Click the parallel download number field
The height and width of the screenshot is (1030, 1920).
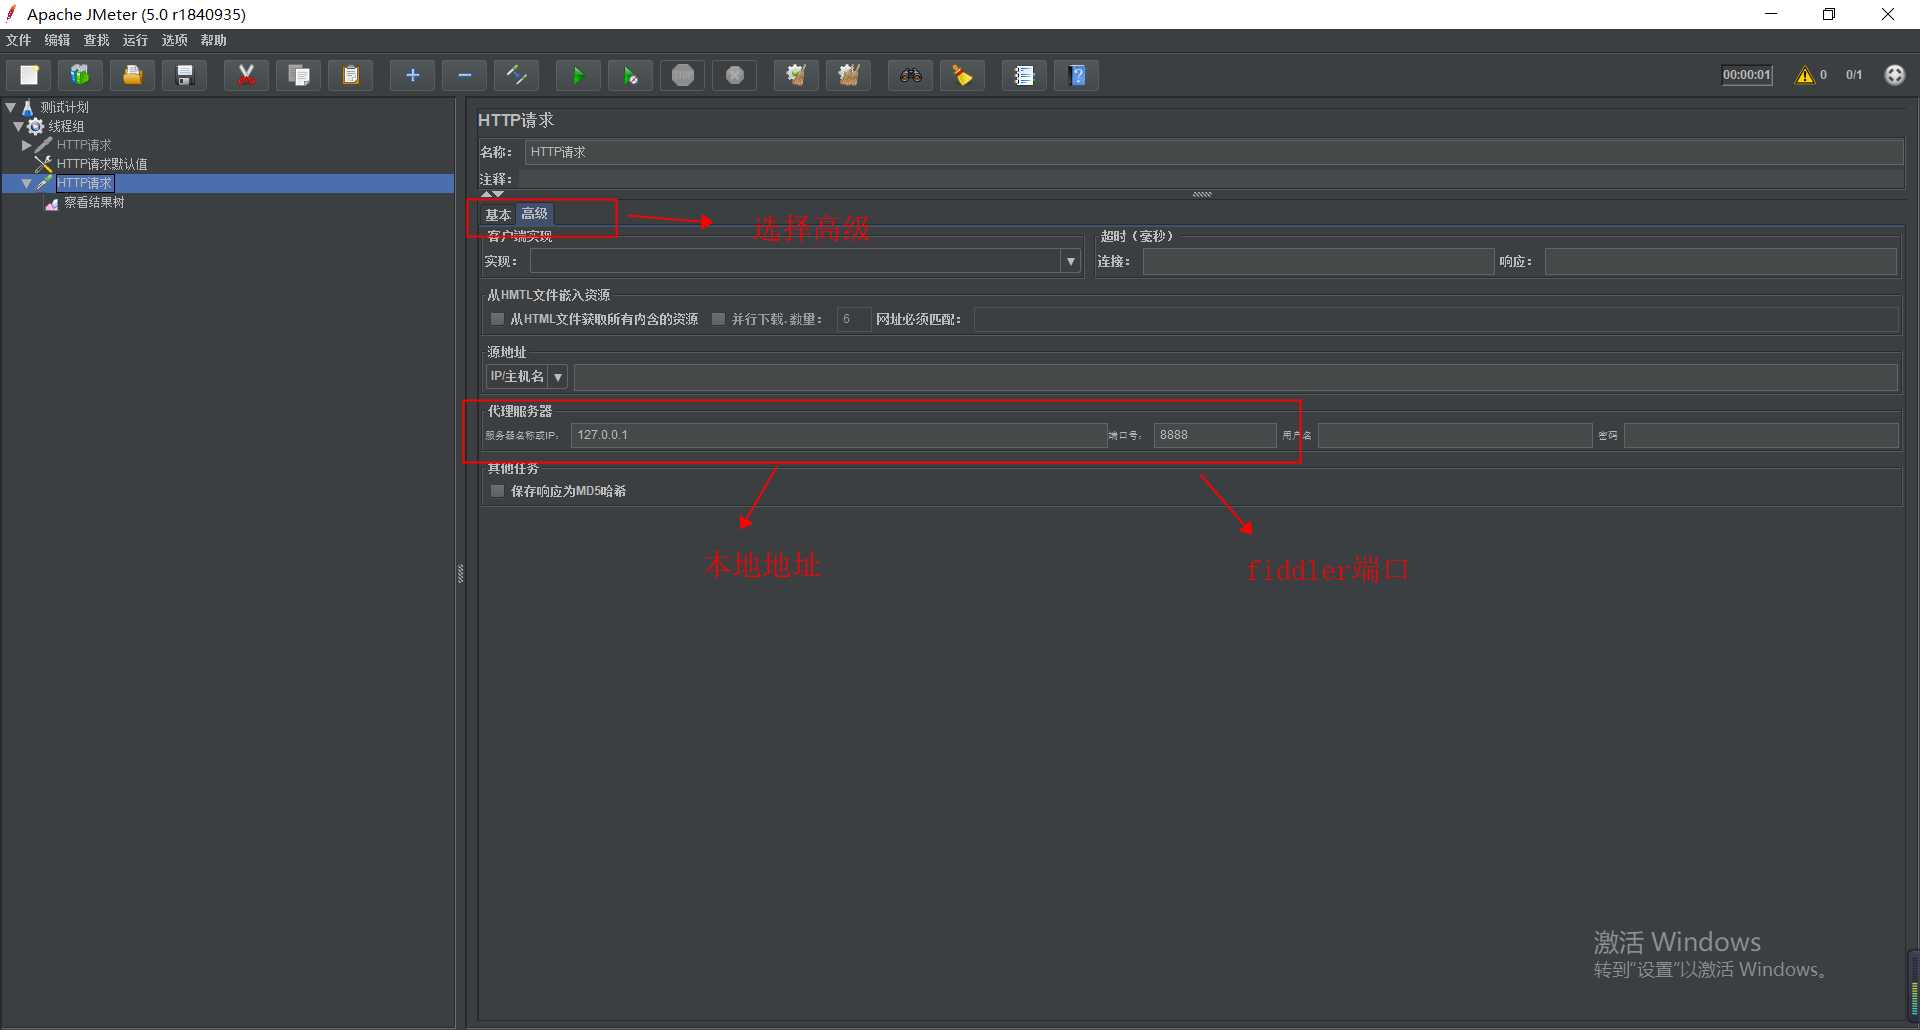[x=853, y=319]
